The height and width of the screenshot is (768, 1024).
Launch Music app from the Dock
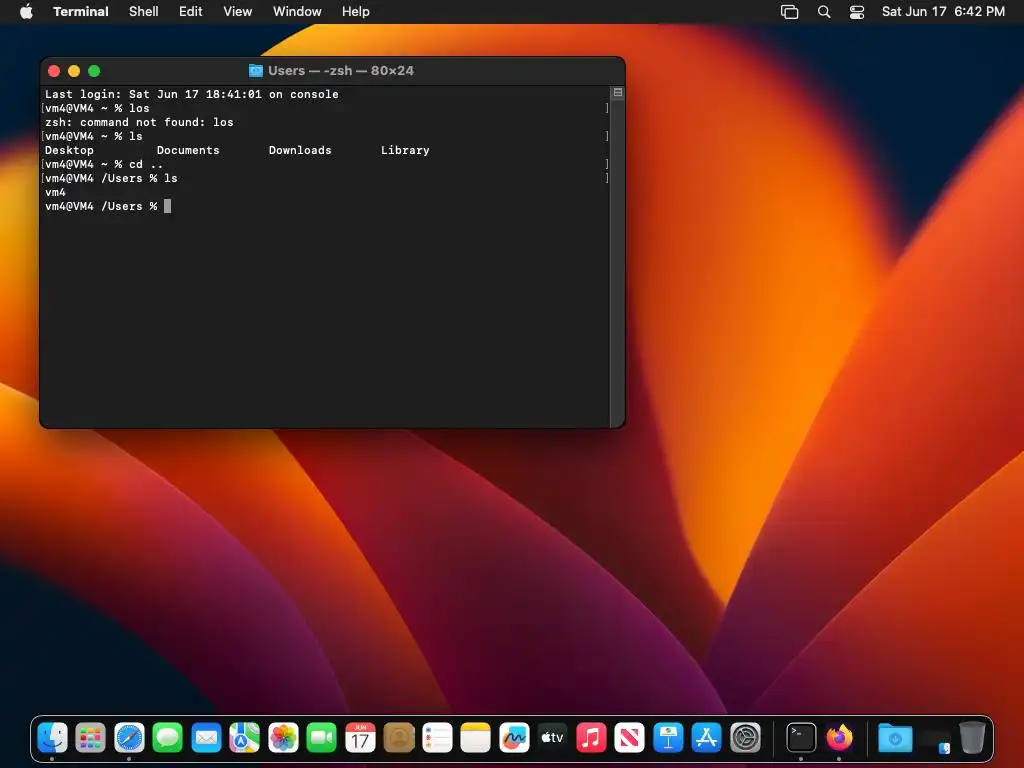[x=591, y=738]
